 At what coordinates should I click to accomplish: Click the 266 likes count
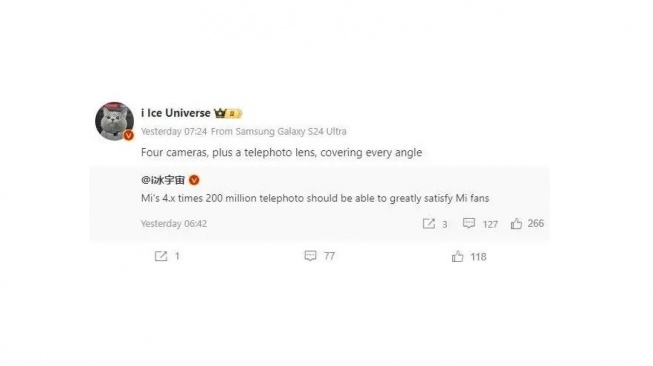point(536,224)
